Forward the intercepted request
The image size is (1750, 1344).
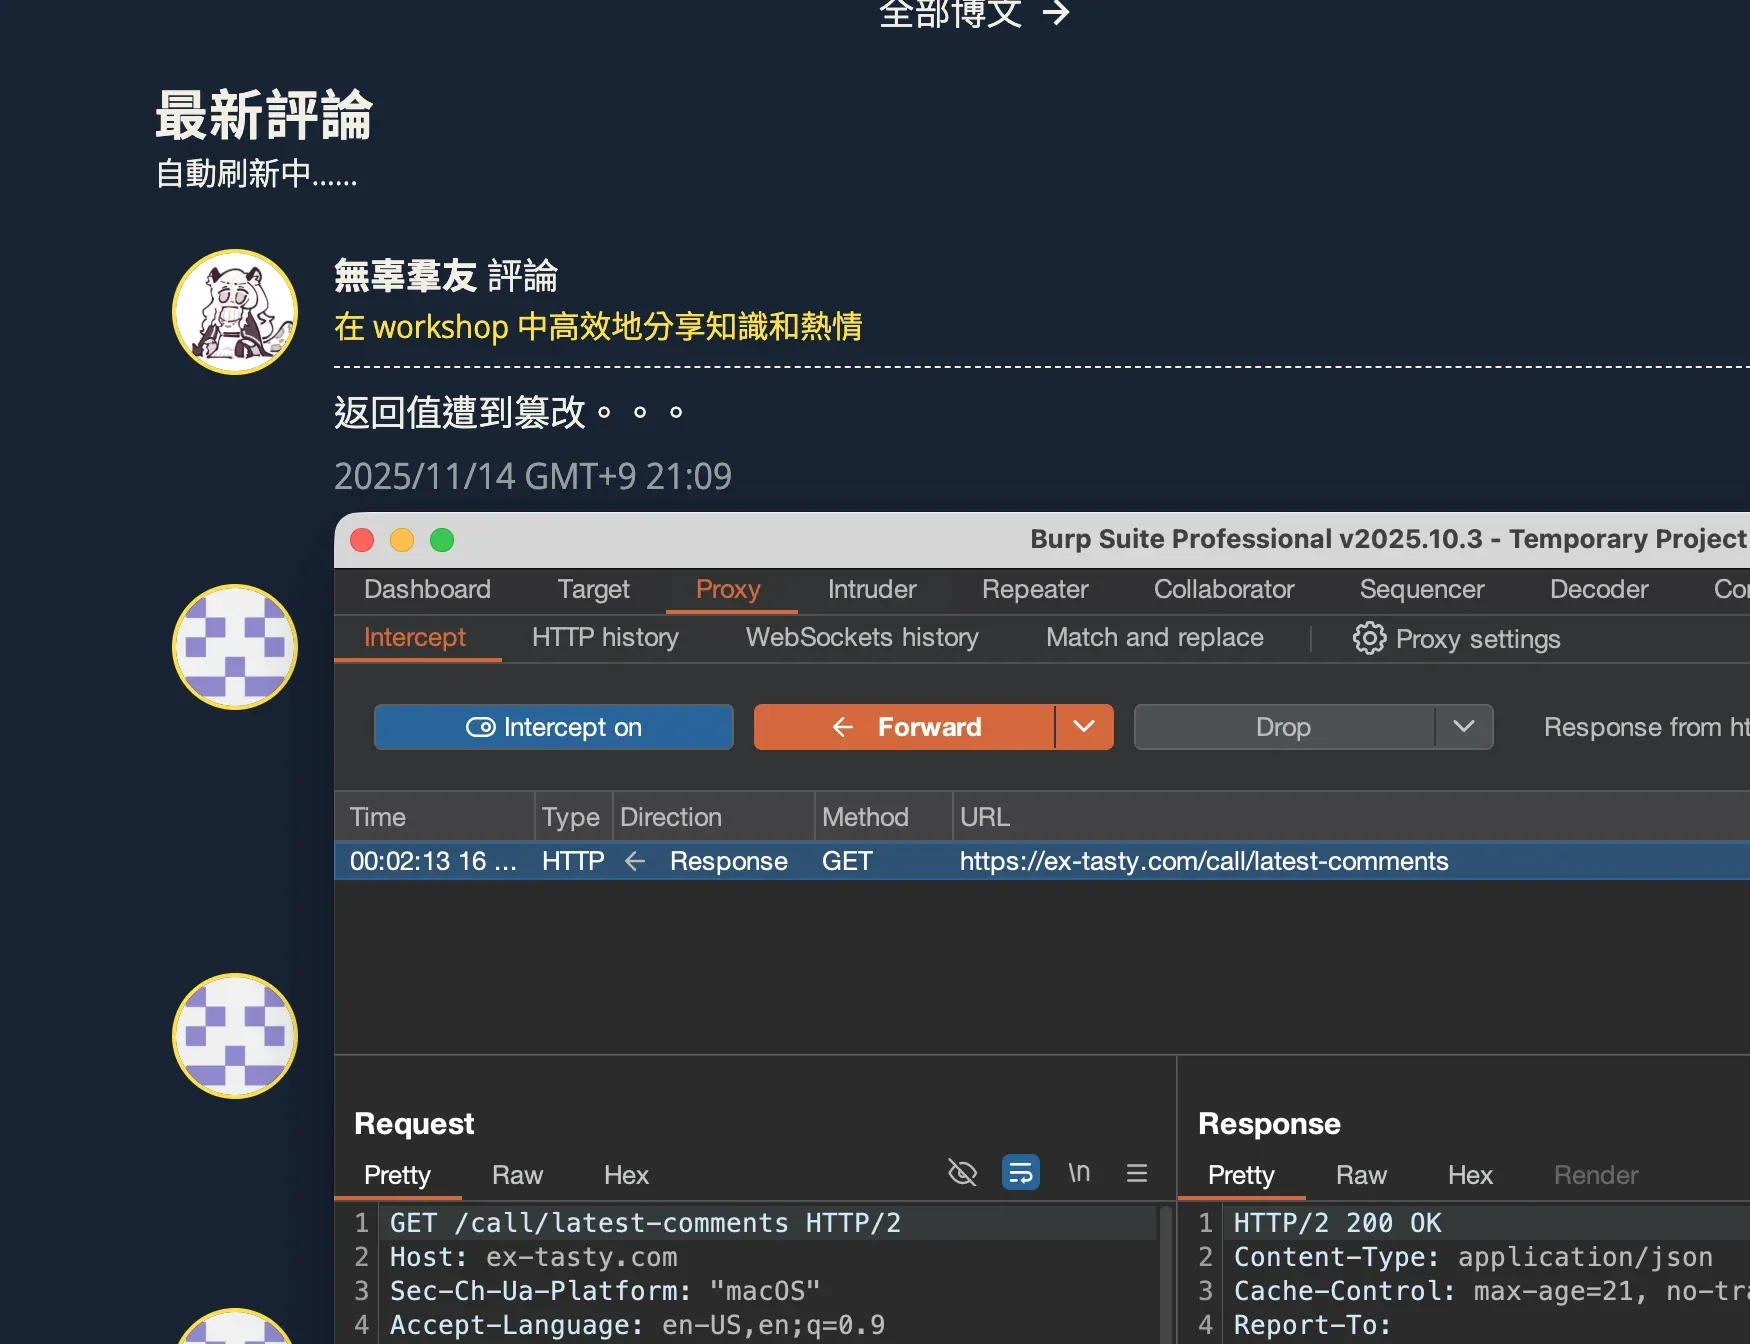point(928,727)
